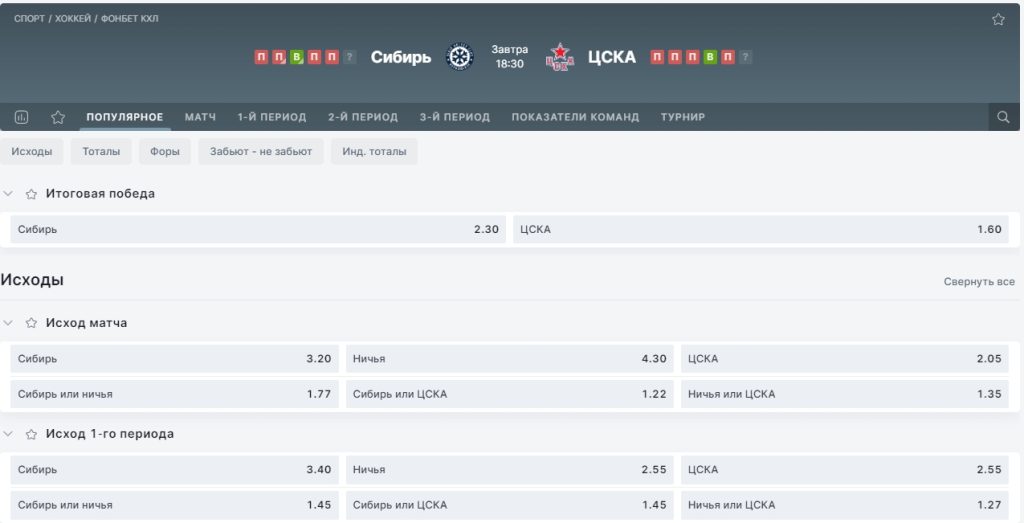Viewport: 1024px width, 523px height.
Task: Open the Турнир tab
Action: [x=682, y=117]
